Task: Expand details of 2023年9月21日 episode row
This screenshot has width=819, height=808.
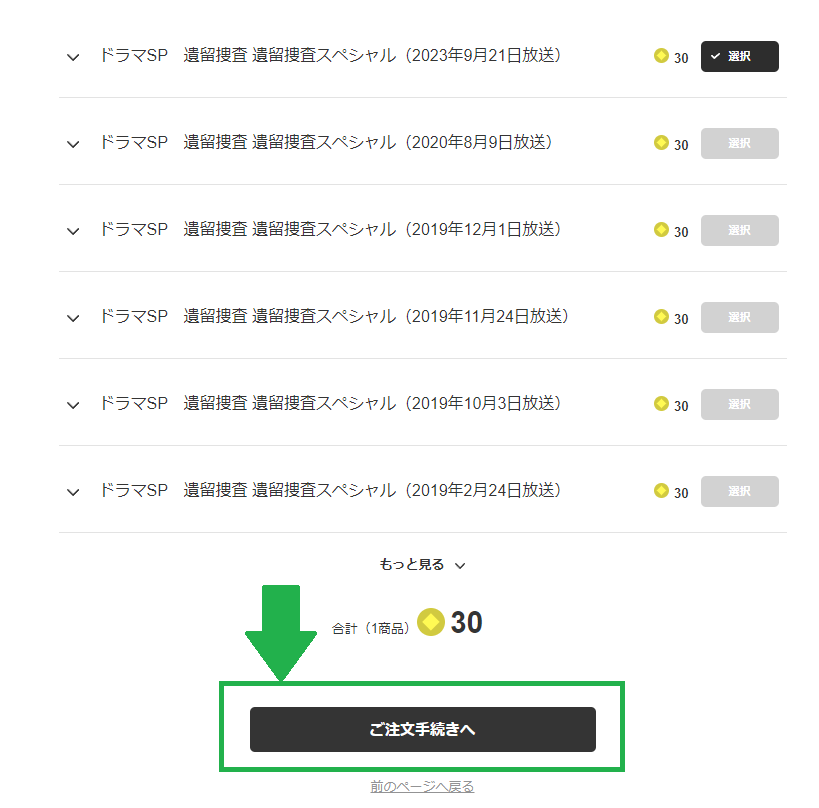Action: coord(73,58)
